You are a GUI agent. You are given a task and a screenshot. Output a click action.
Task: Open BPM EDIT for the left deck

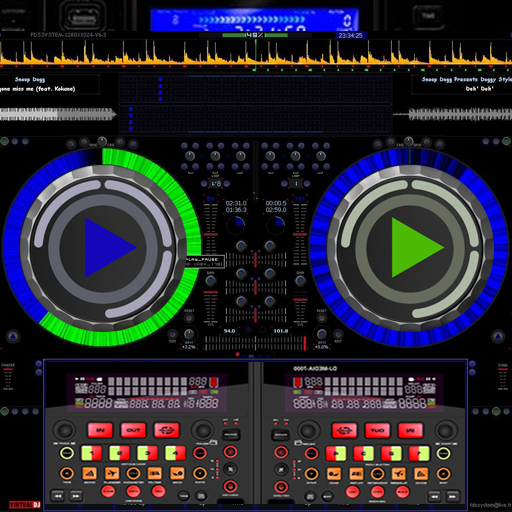[x=172, y=334]
